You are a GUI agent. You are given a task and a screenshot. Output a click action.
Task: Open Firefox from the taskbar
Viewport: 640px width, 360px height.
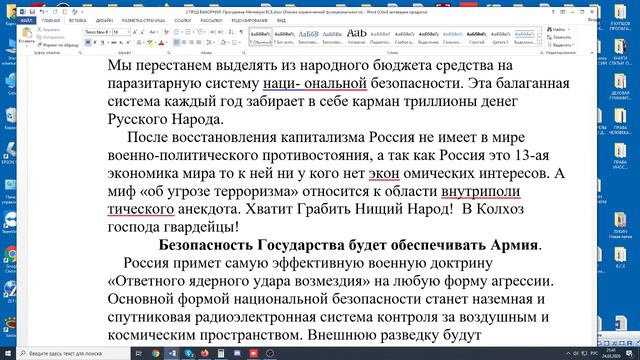204,353
